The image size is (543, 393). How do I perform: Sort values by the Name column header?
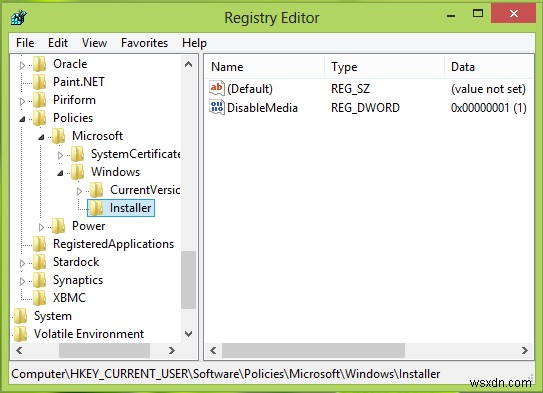(x=265, y=67)
